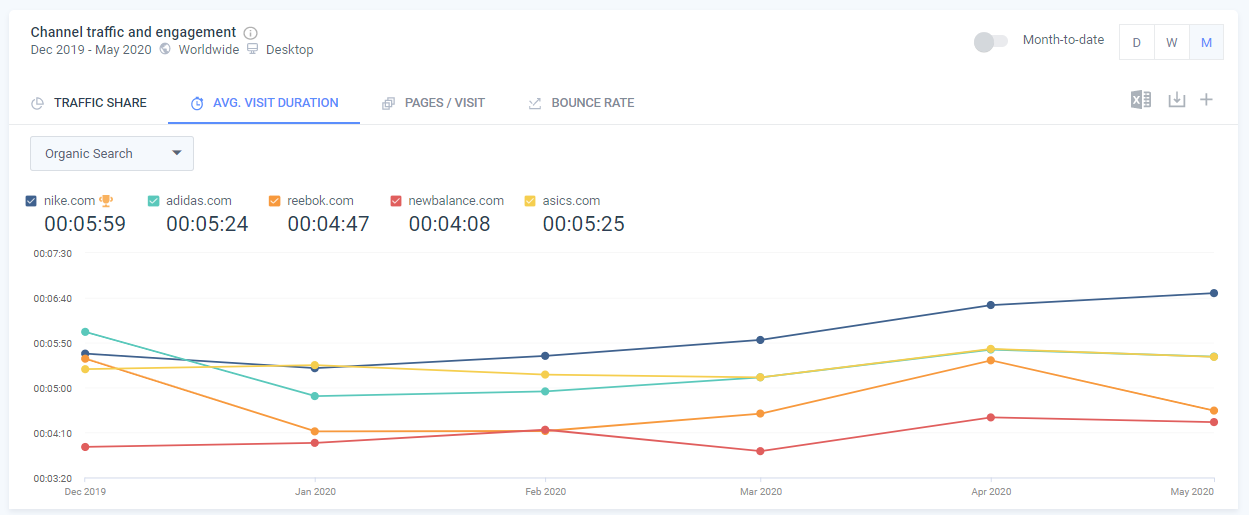Click the nike.com duration value 00:05:59
This screenshot has width=1249, height=515.
pyautogui.click(x=85, y=224)
